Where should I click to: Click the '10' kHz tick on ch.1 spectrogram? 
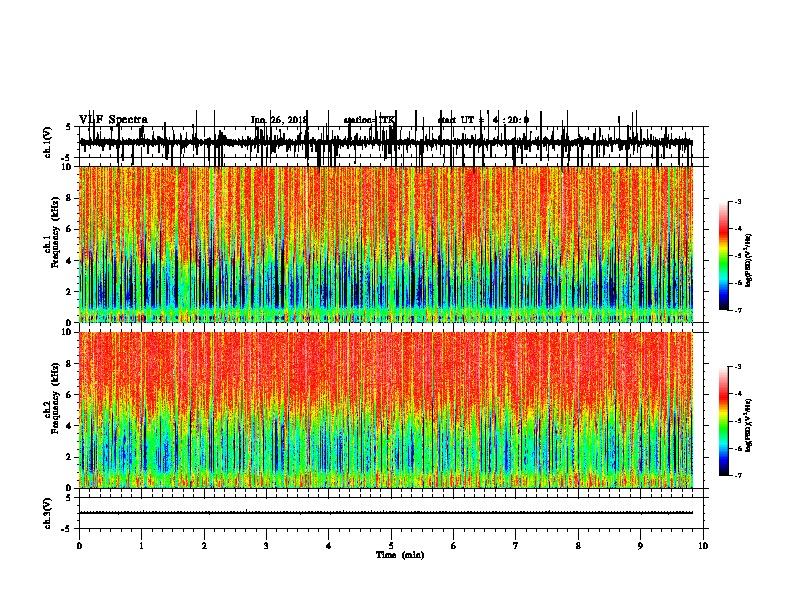[68, 167]
